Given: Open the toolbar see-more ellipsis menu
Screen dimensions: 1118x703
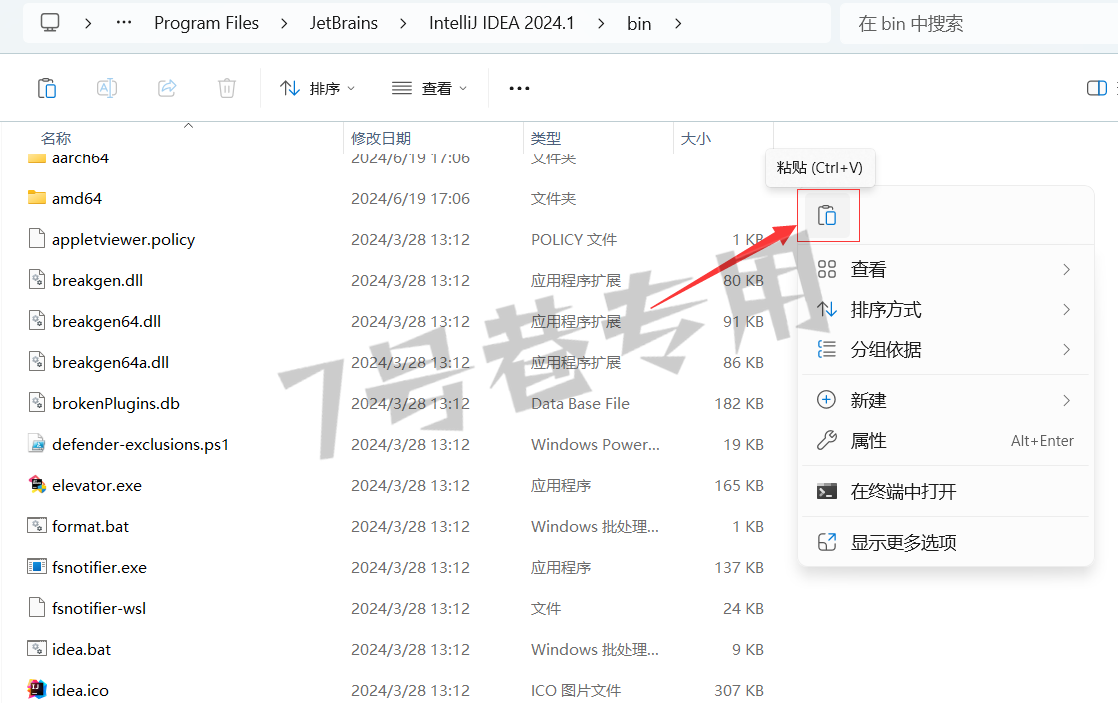Looking at the screenshot, I should tap(519, 88).
